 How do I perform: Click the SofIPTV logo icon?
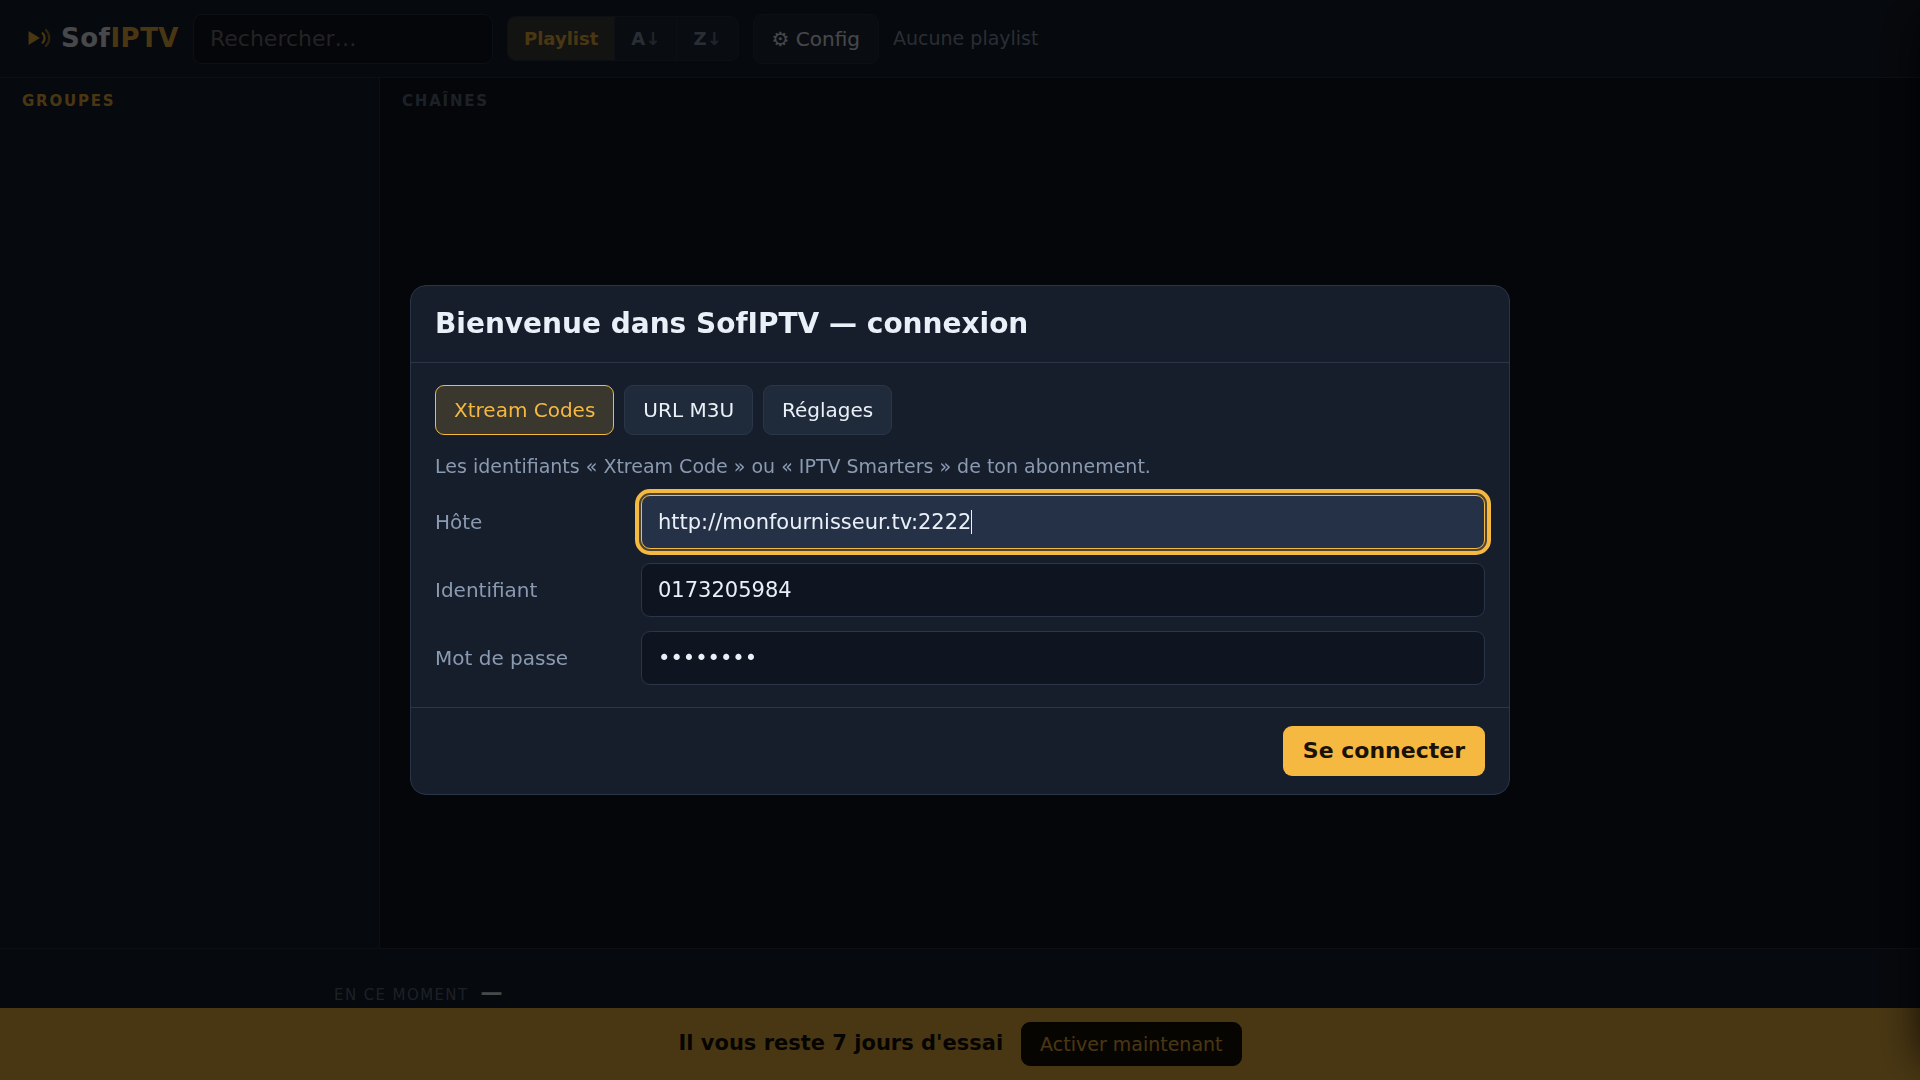pyautogui.click(x=39, y=38)
